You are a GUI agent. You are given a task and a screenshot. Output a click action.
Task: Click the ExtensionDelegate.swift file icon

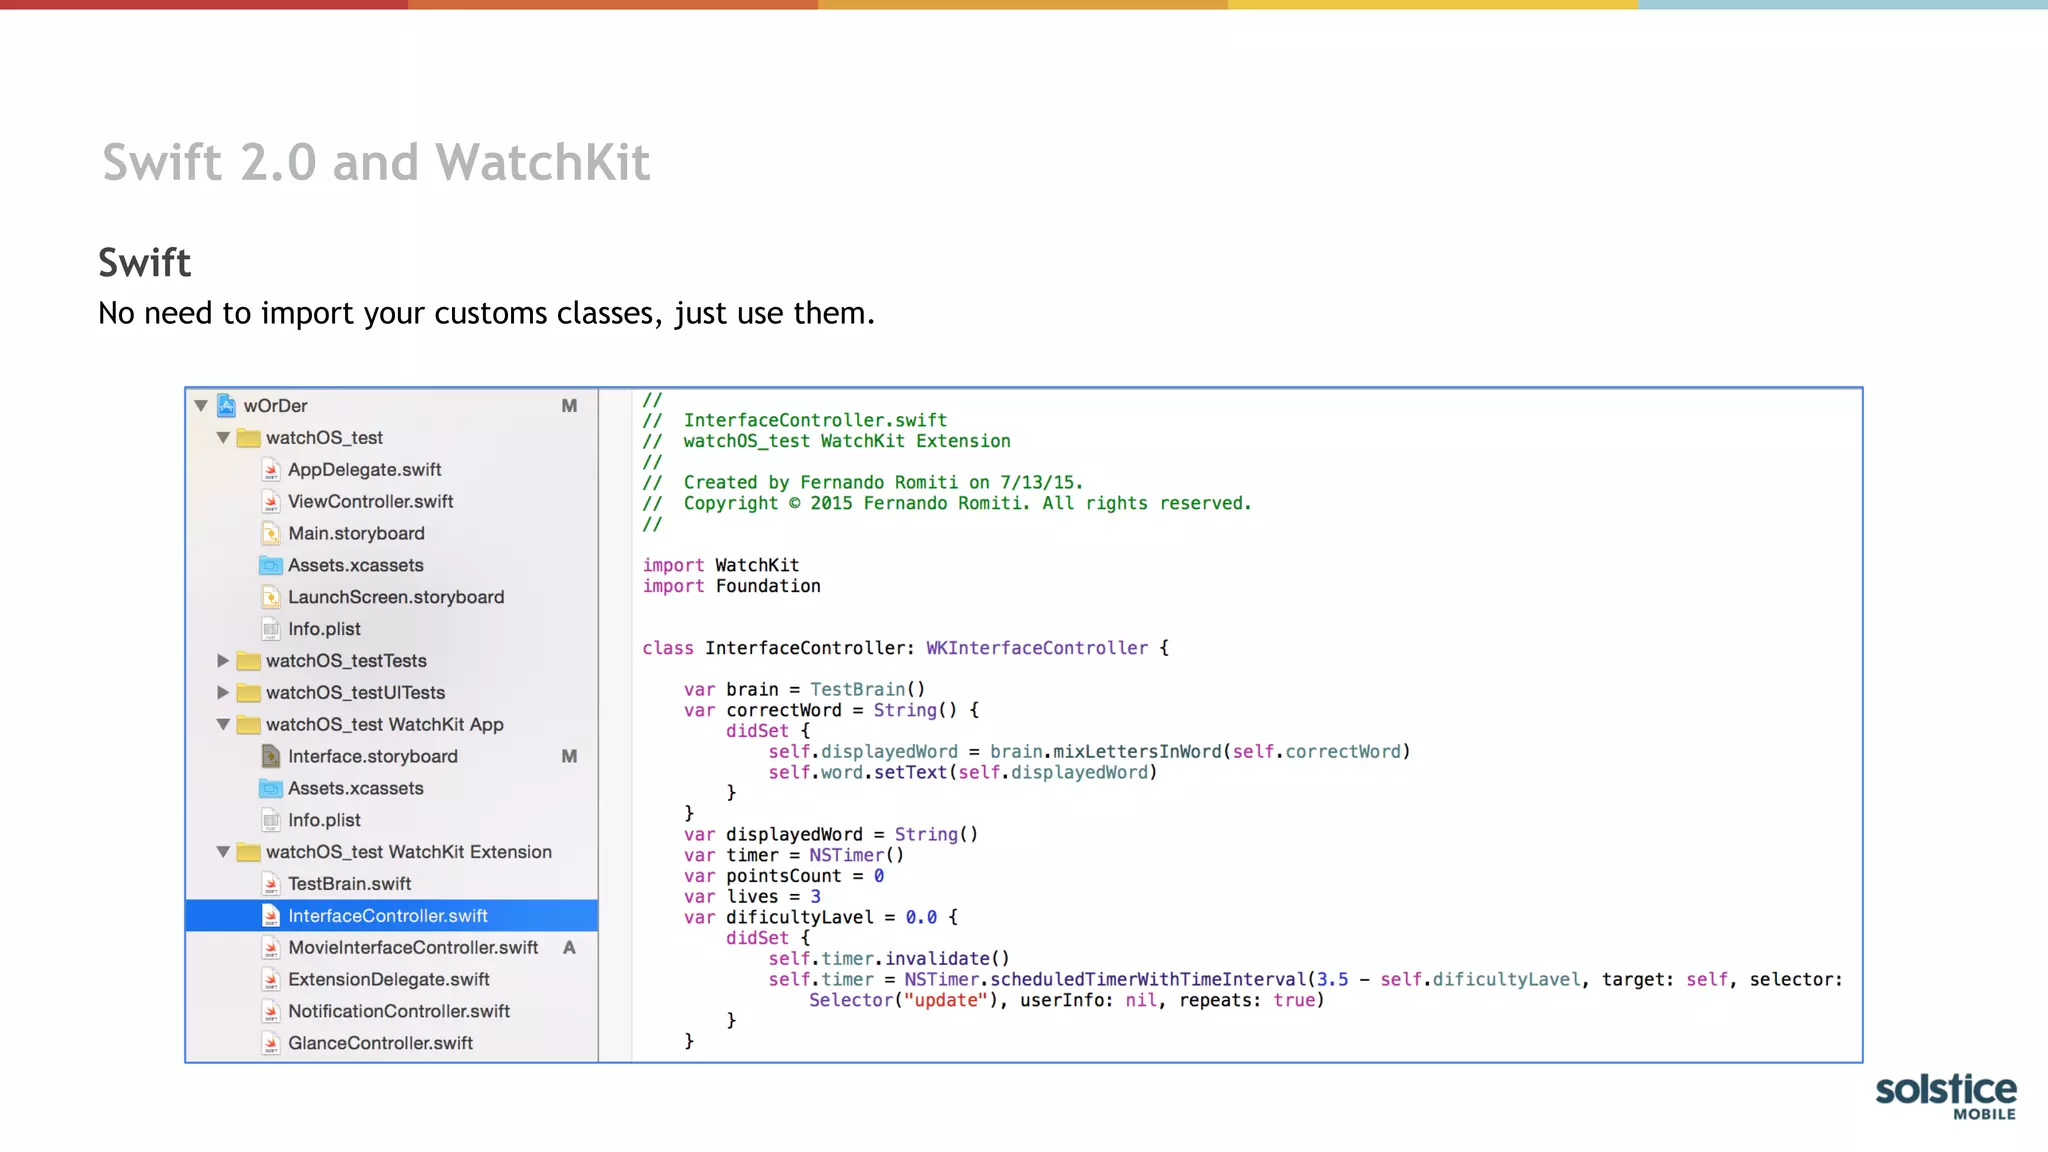click(x=271, y=980)
